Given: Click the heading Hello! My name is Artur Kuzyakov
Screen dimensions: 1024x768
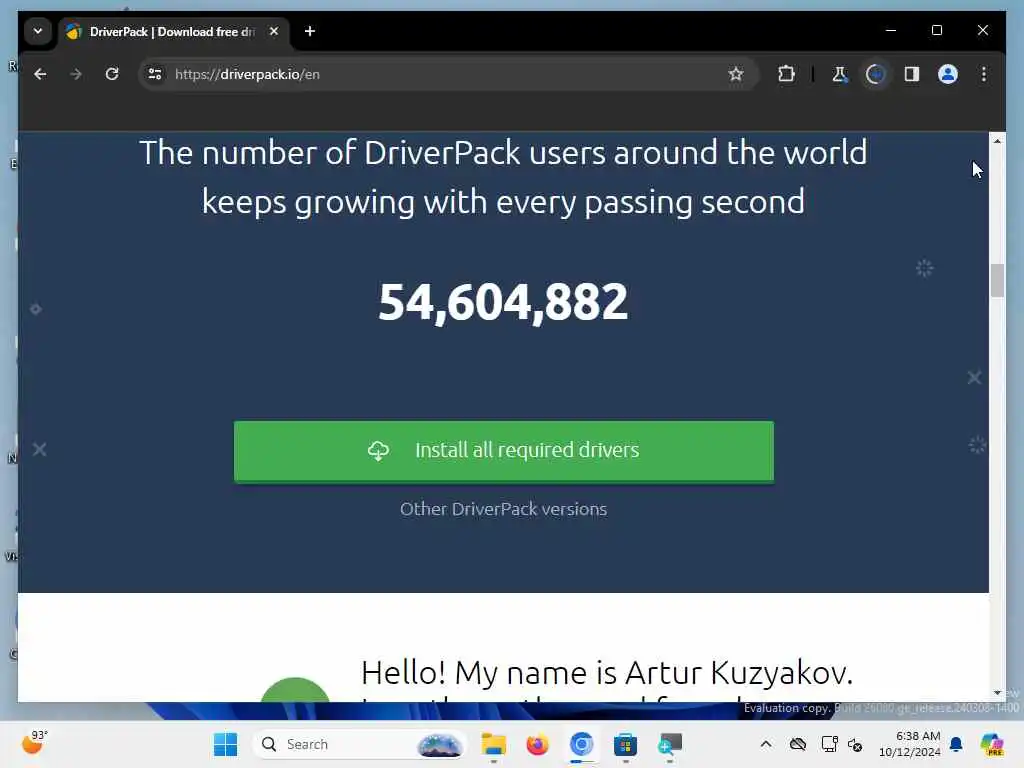Looking at the screenshot, I should 607,673.
